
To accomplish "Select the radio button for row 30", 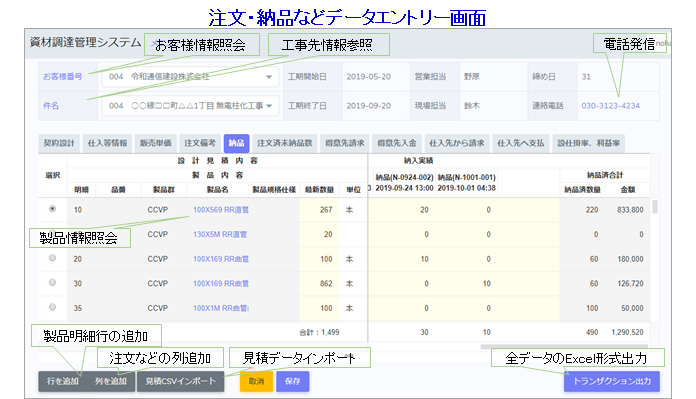I will [52, 282].
